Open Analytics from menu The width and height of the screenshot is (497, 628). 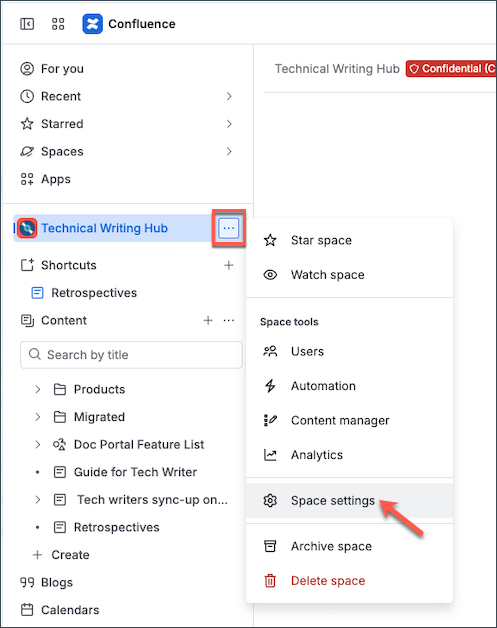(349, 455)
